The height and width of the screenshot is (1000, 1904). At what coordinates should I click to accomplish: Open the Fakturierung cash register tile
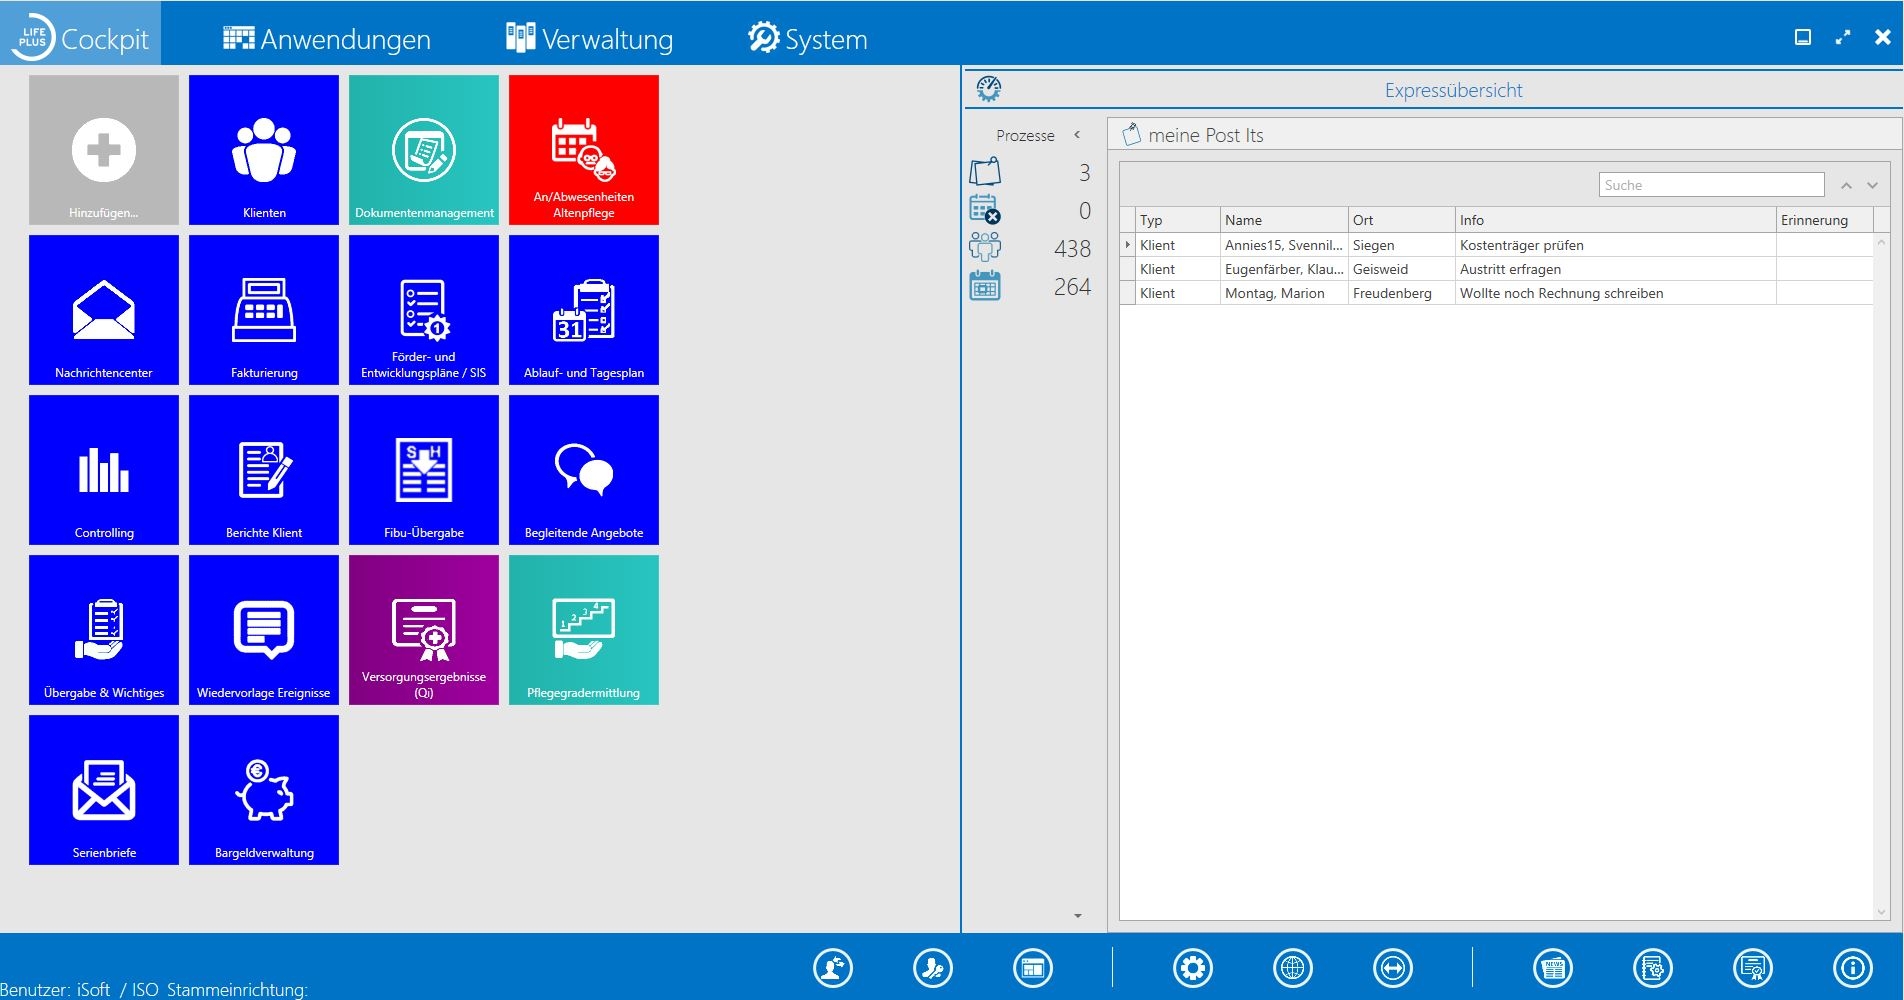tap(264, 310)
